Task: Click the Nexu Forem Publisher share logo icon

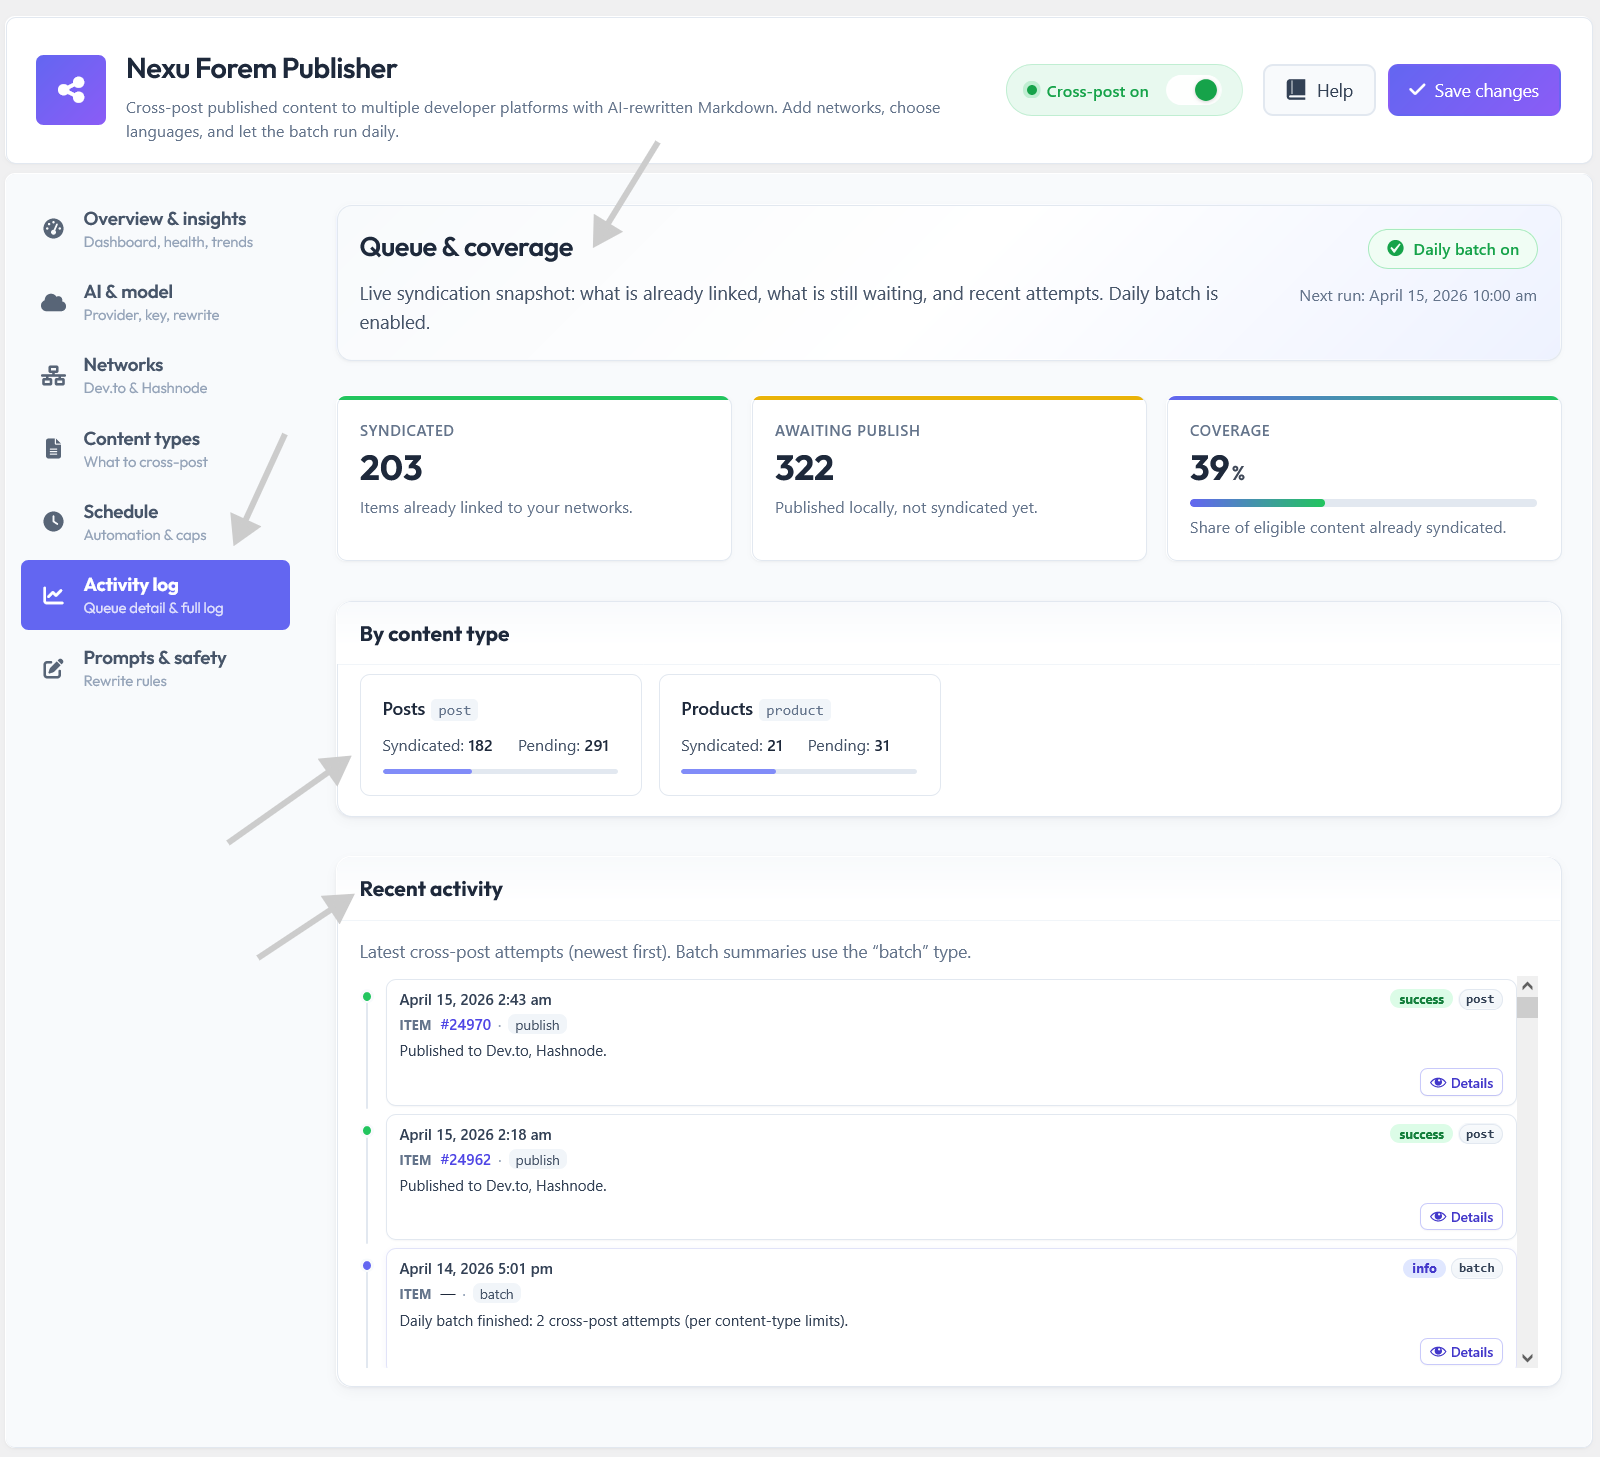Action: pyautogui.click(x=71, y=90)
